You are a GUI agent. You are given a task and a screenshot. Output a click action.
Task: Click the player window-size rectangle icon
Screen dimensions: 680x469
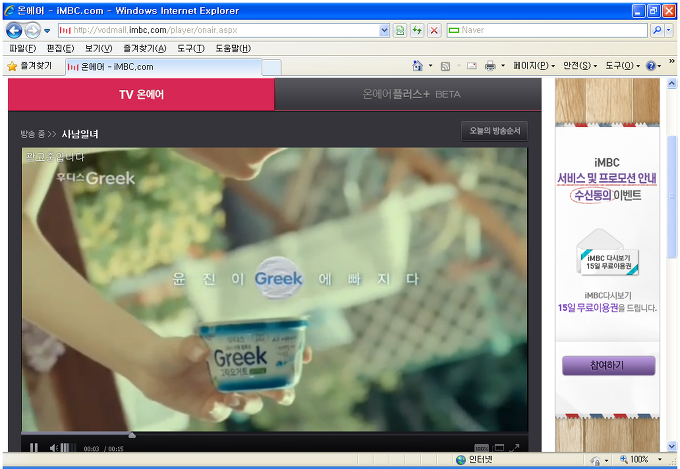pyautogui.click(x=499, y=448)
